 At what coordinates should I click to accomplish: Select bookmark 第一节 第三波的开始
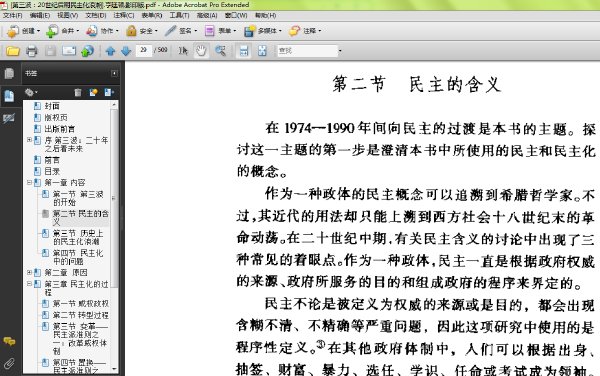pyautogui.click(x=78, y=198)
